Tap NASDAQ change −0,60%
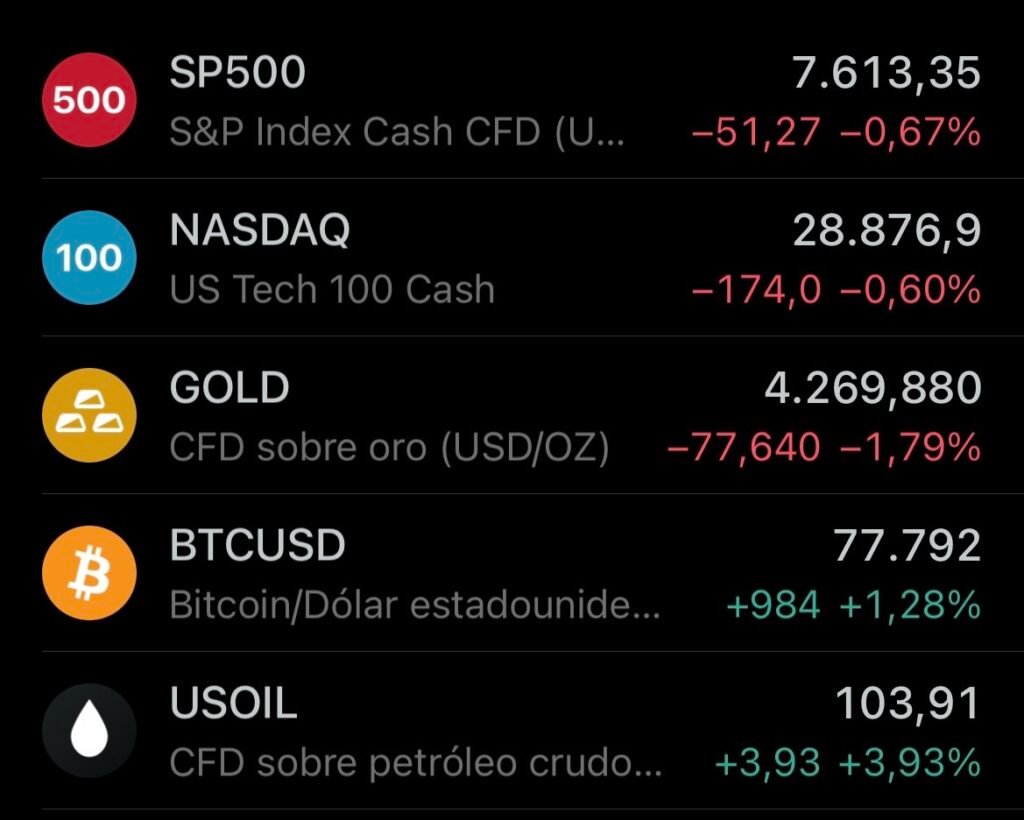The height and width of the screenshot is (820, 1024). point(910,290)
